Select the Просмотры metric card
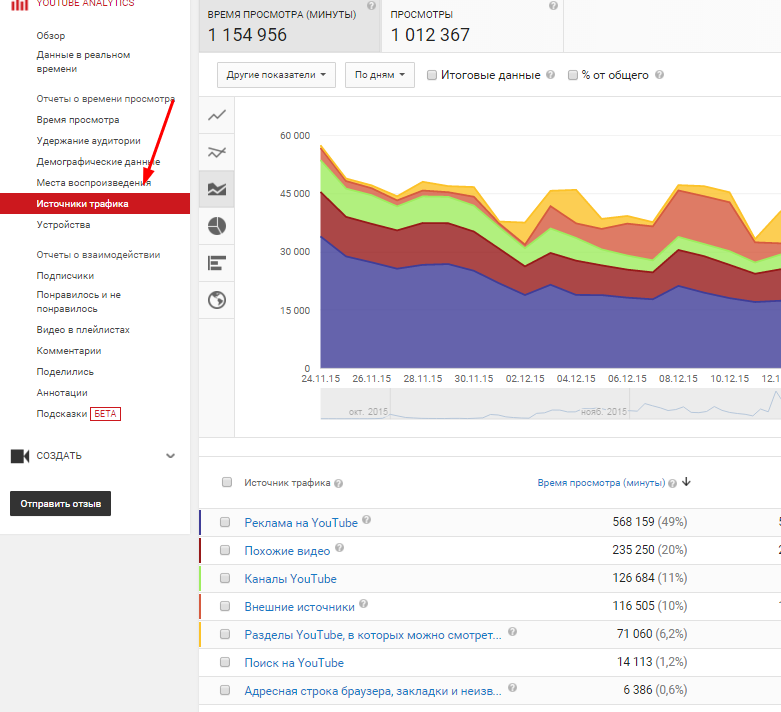The image size is (781, 712). 473,25
